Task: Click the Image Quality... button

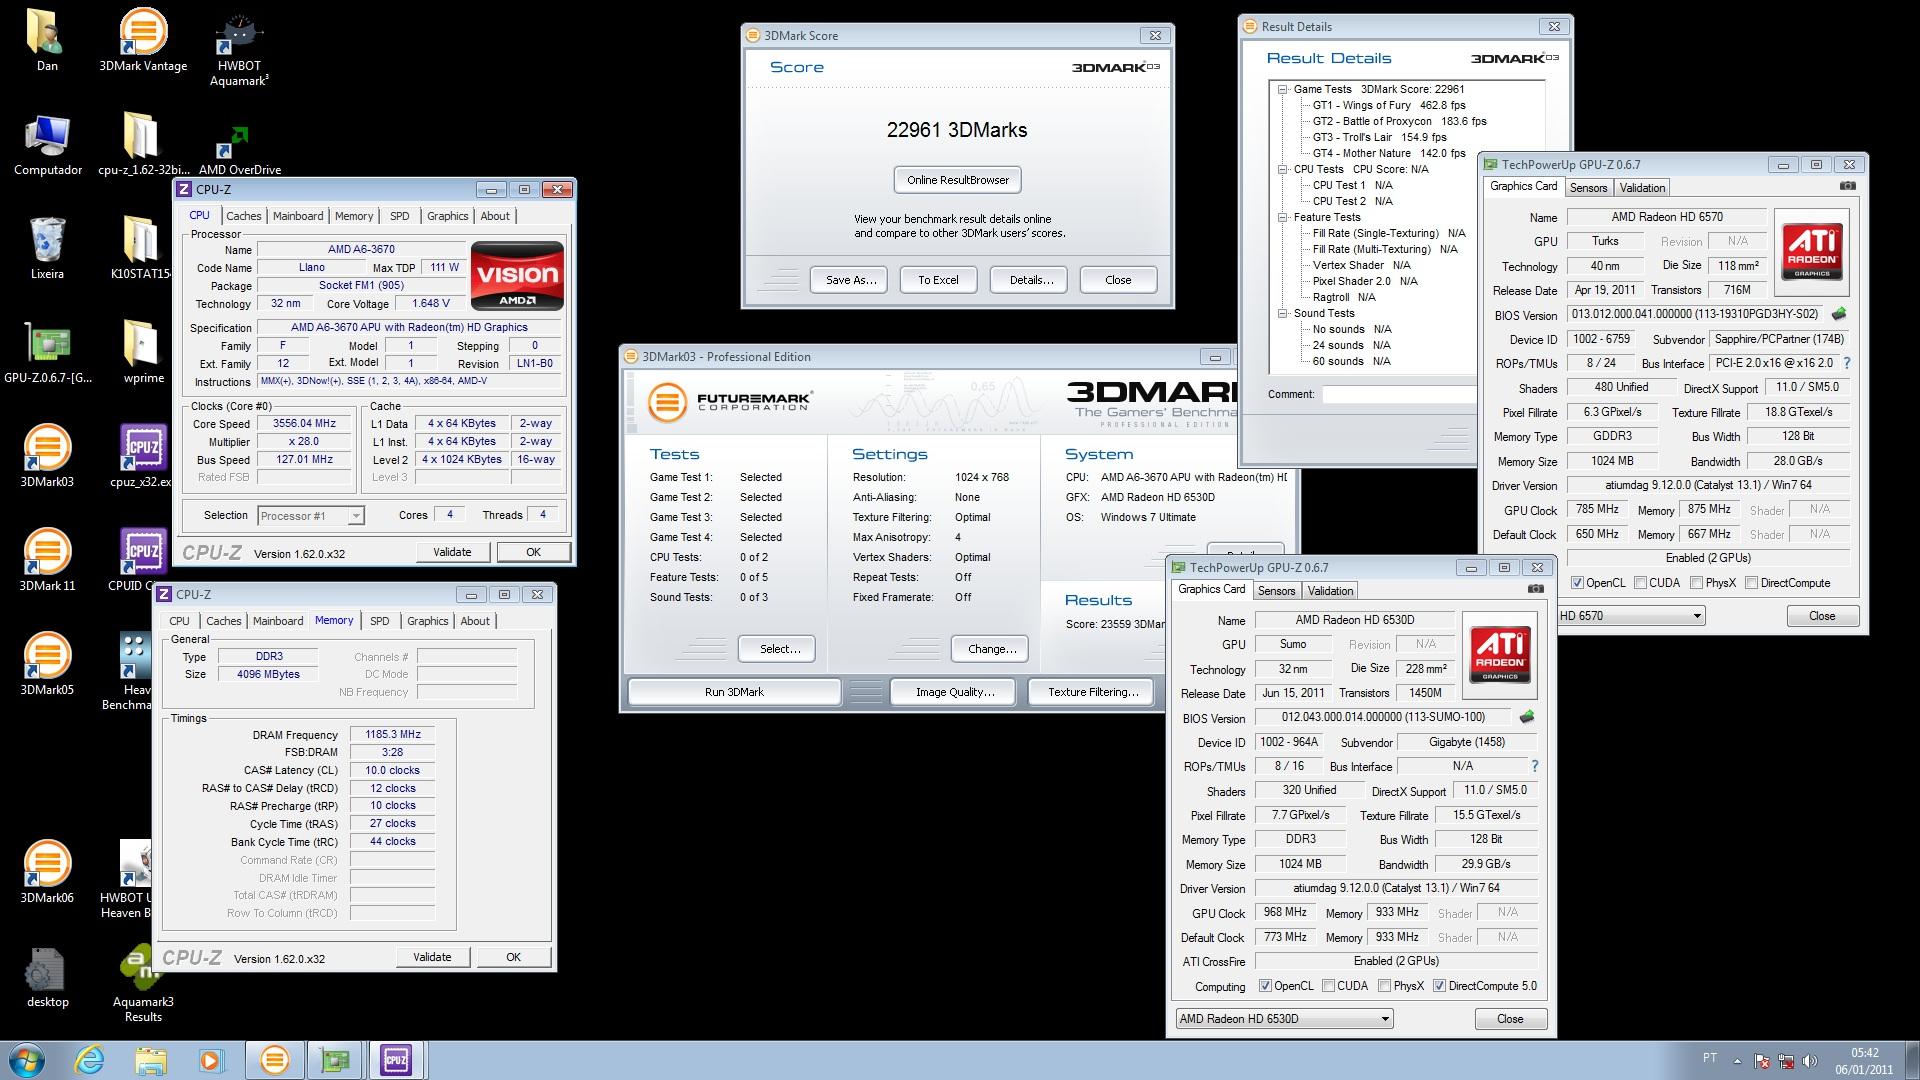Action: pyautogui.click(x=955, y=692)
